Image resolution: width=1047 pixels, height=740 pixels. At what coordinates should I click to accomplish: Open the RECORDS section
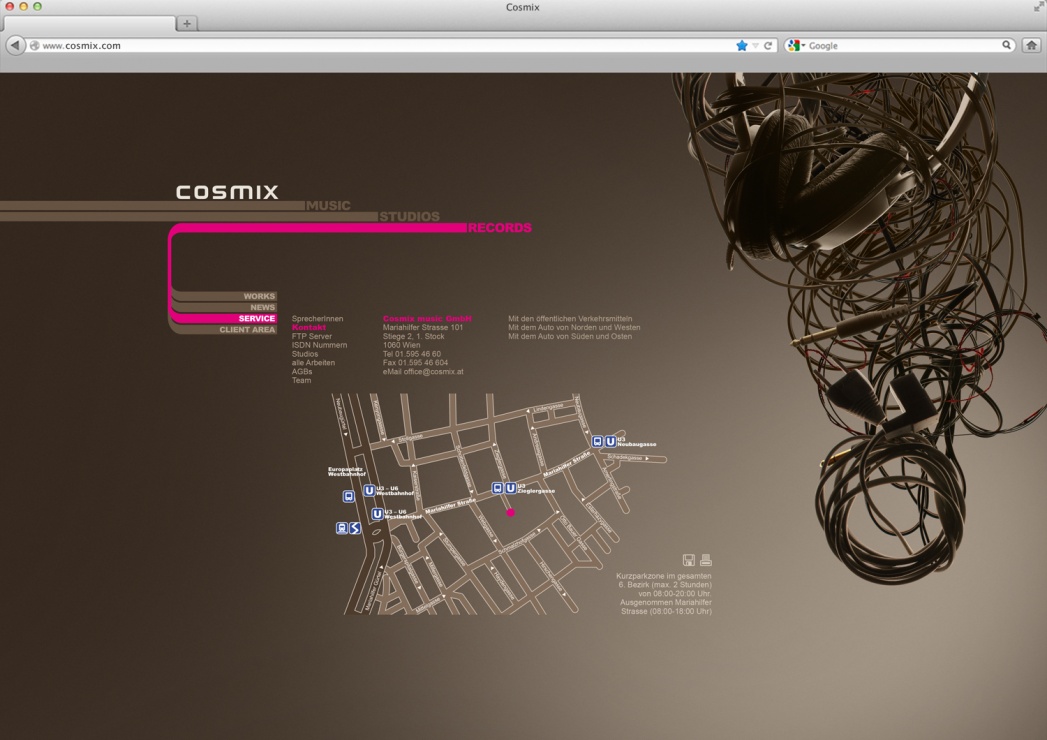coord(499,228)
